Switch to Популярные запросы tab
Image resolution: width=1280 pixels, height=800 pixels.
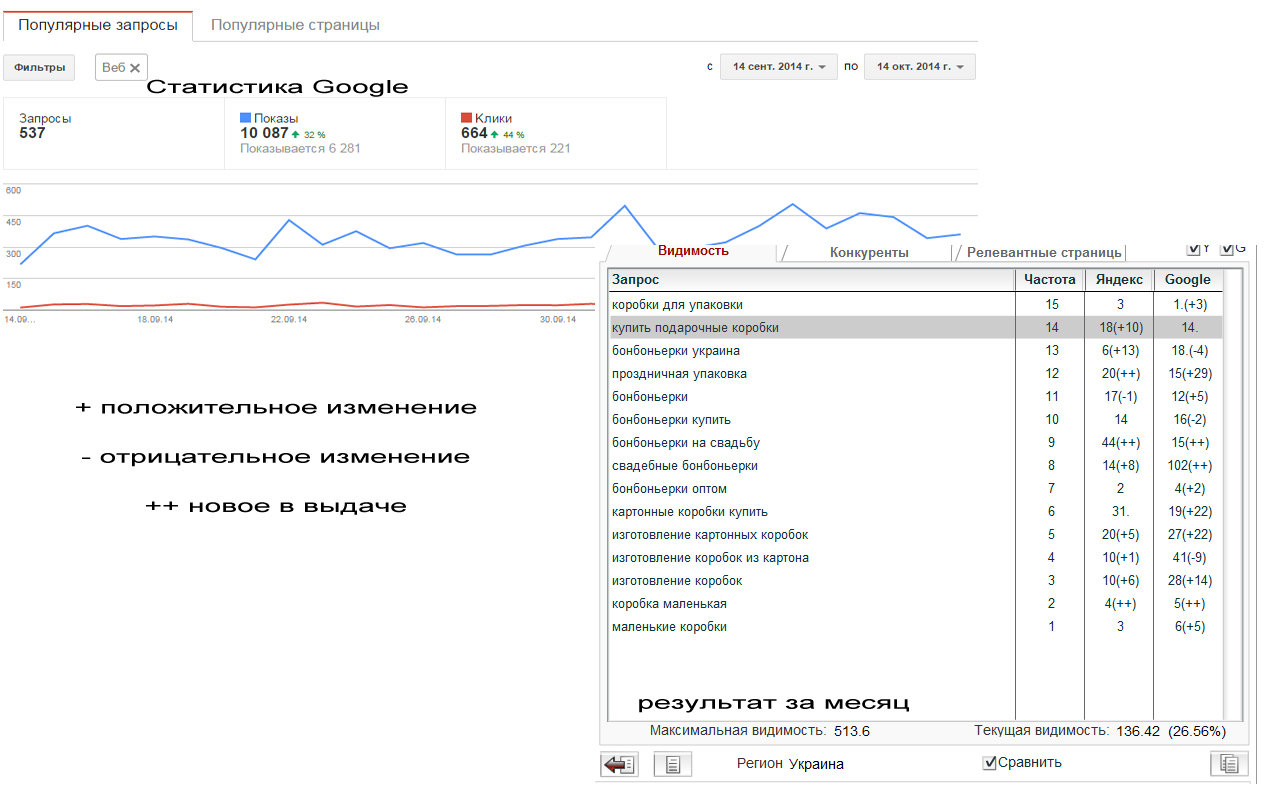[x=96, y=25]
